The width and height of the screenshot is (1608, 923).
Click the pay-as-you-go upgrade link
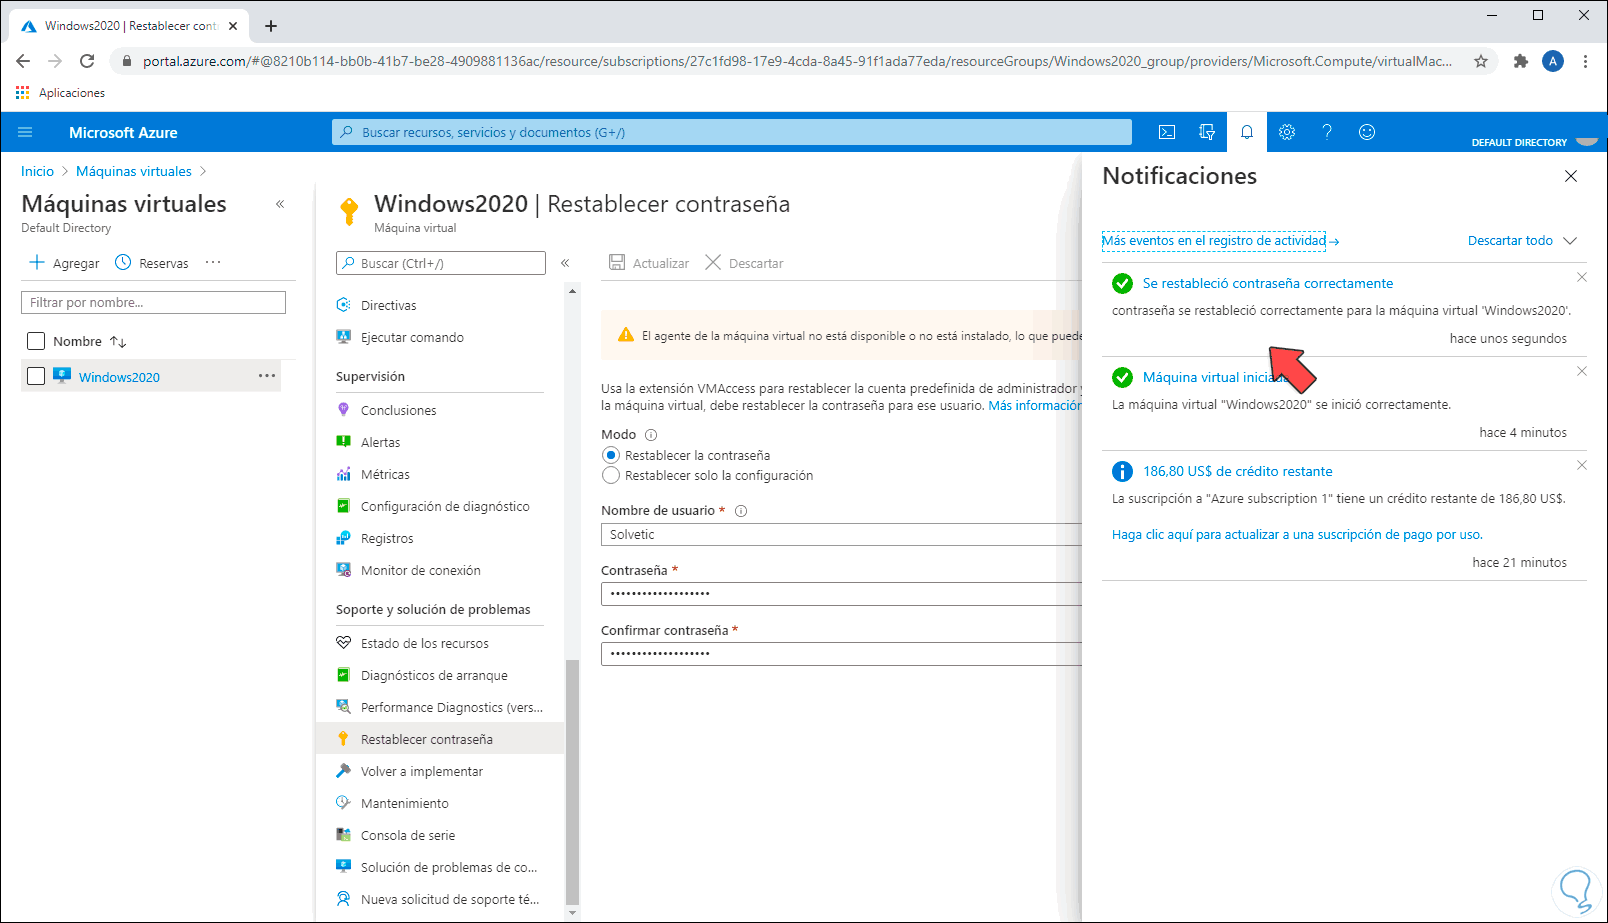point(1297,535)
